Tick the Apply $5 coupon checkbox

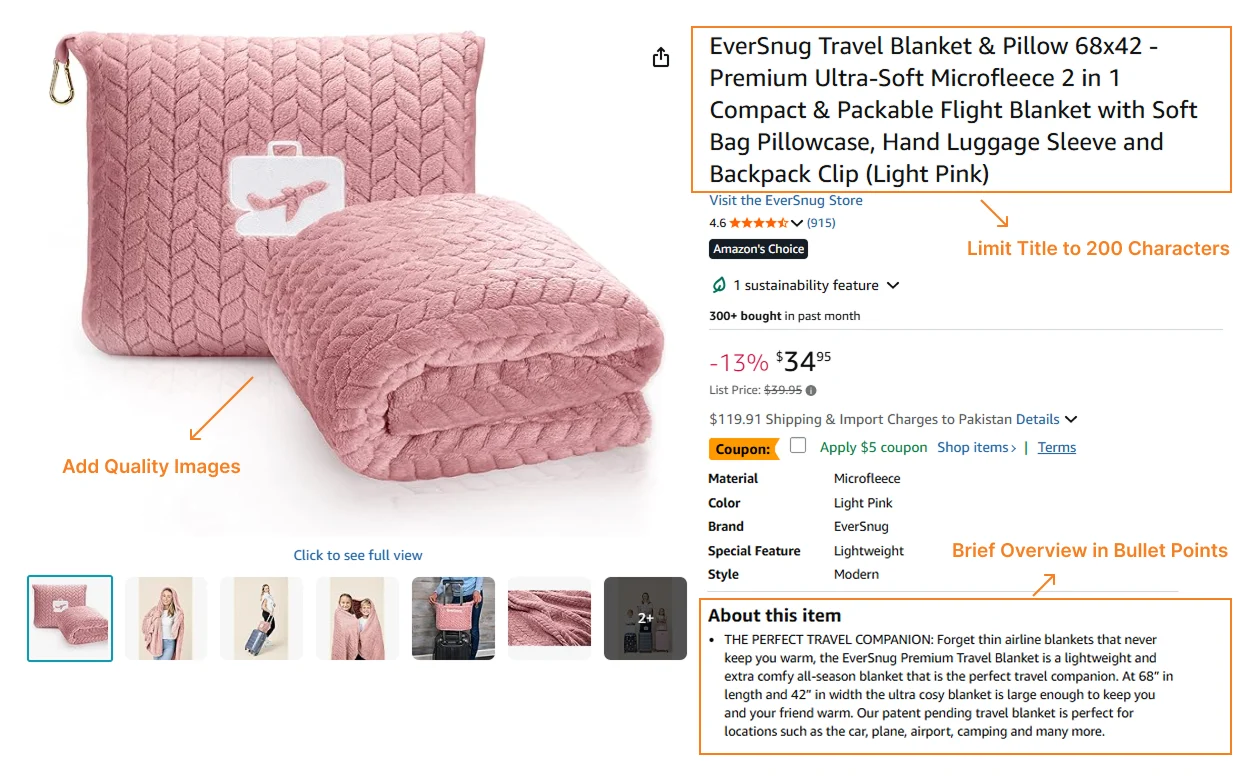tap(798, 446)
